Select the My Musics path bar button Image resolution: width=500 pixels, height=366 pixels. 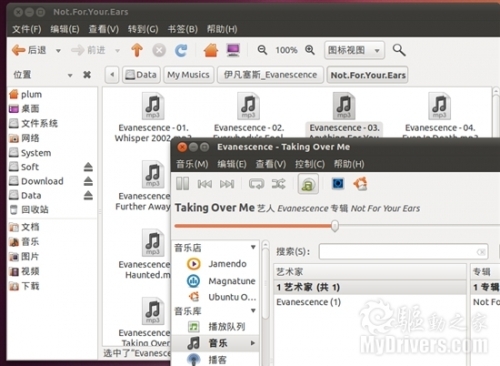point(188,75)
